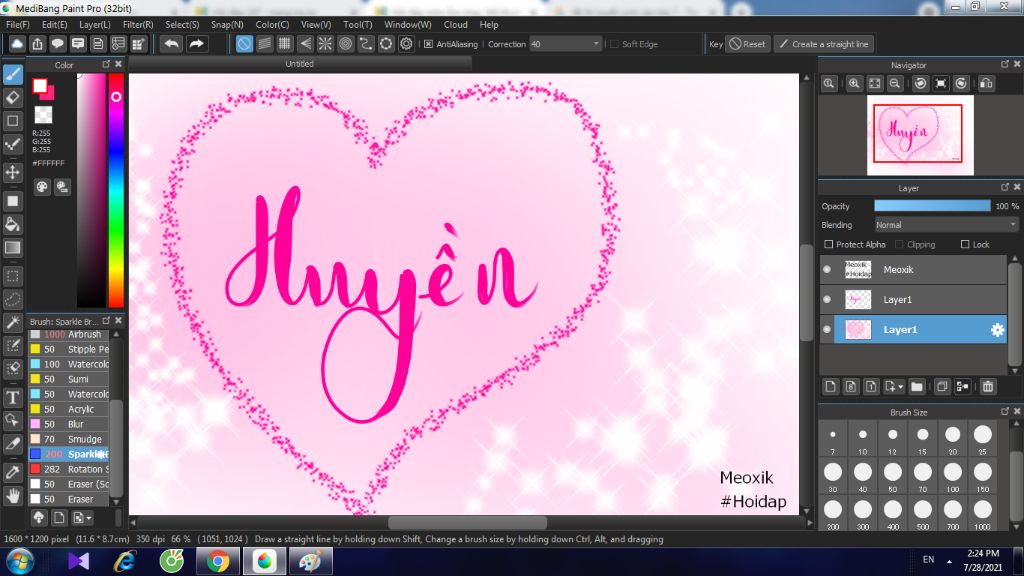Enable crisscross grid snap guide
Viewport: 1024px width, 576px height.
click(285, 44)
